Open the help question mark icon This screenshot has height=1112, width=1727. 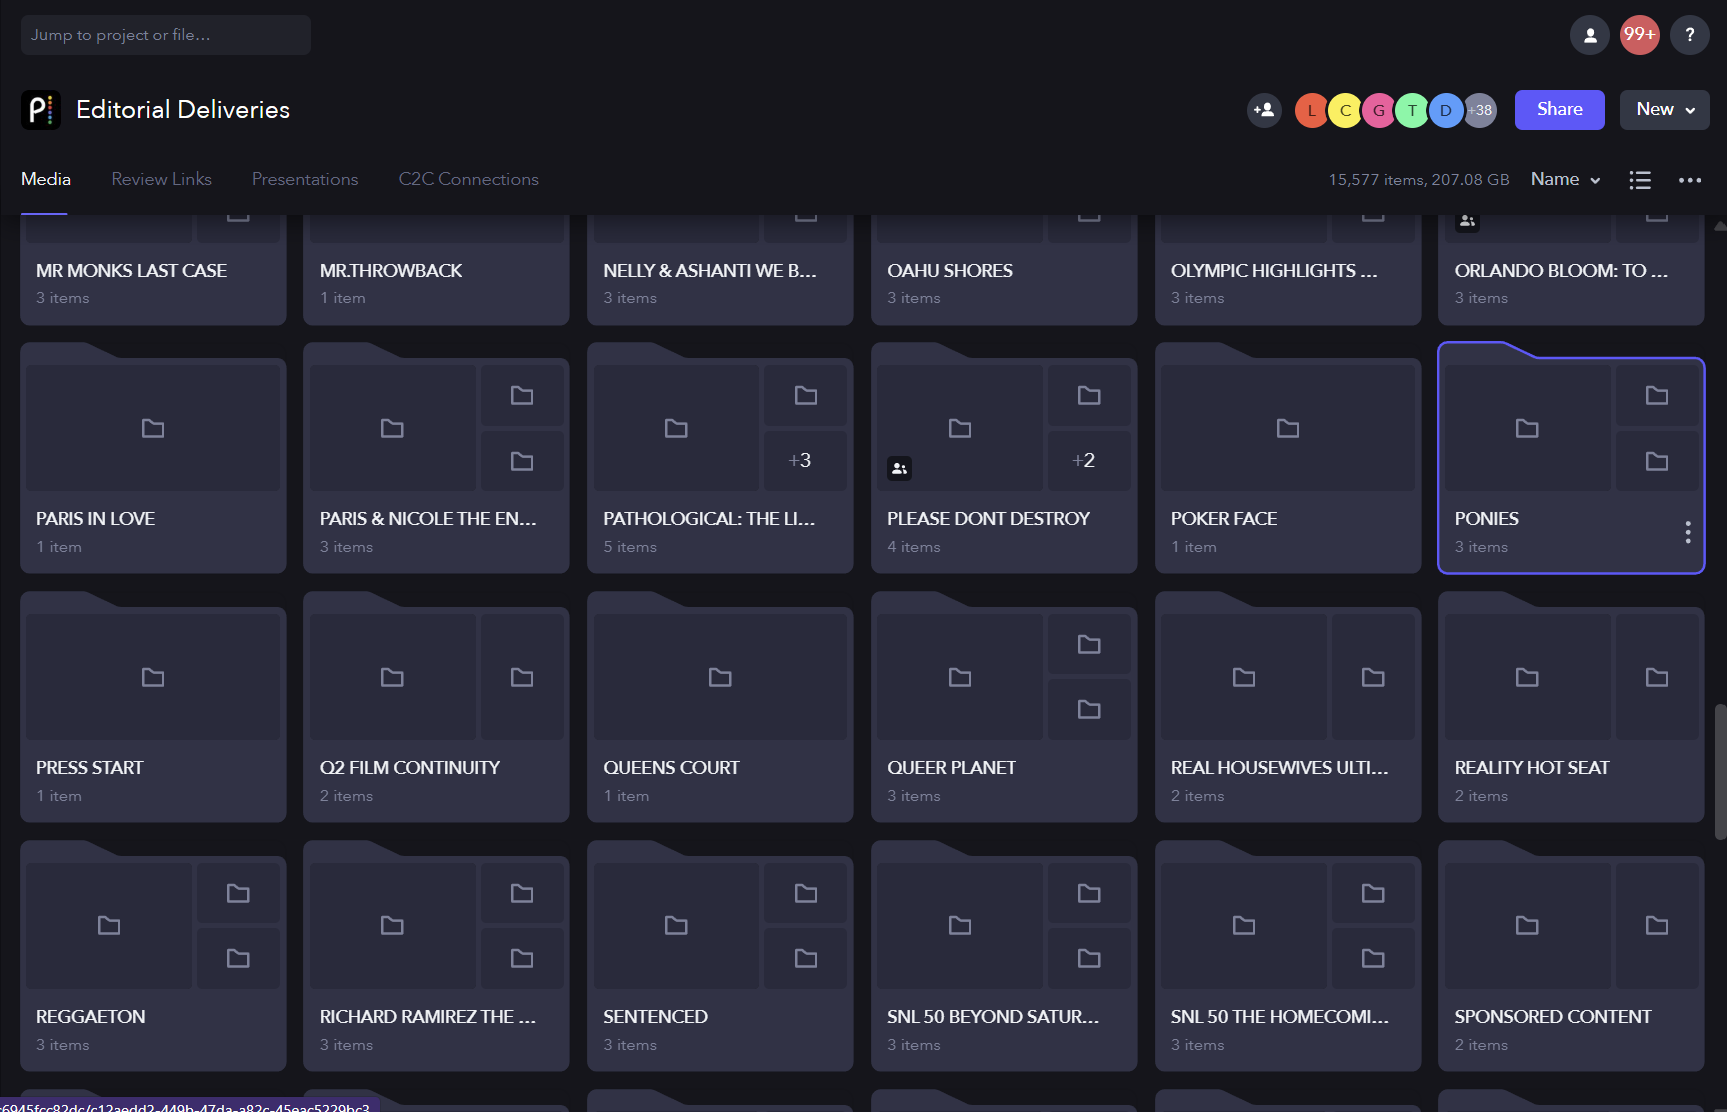1689,35
